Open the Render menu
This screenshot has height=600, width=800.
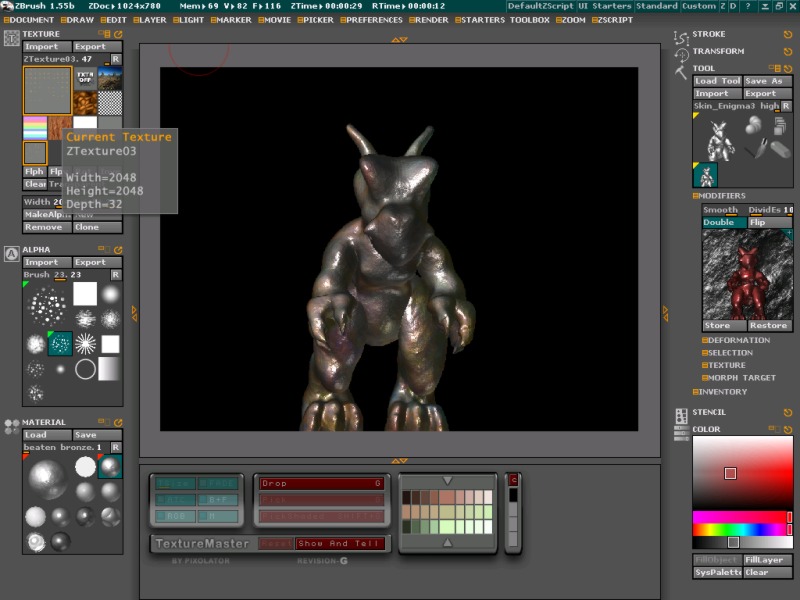pyautogui.click(x=429, y=20)
